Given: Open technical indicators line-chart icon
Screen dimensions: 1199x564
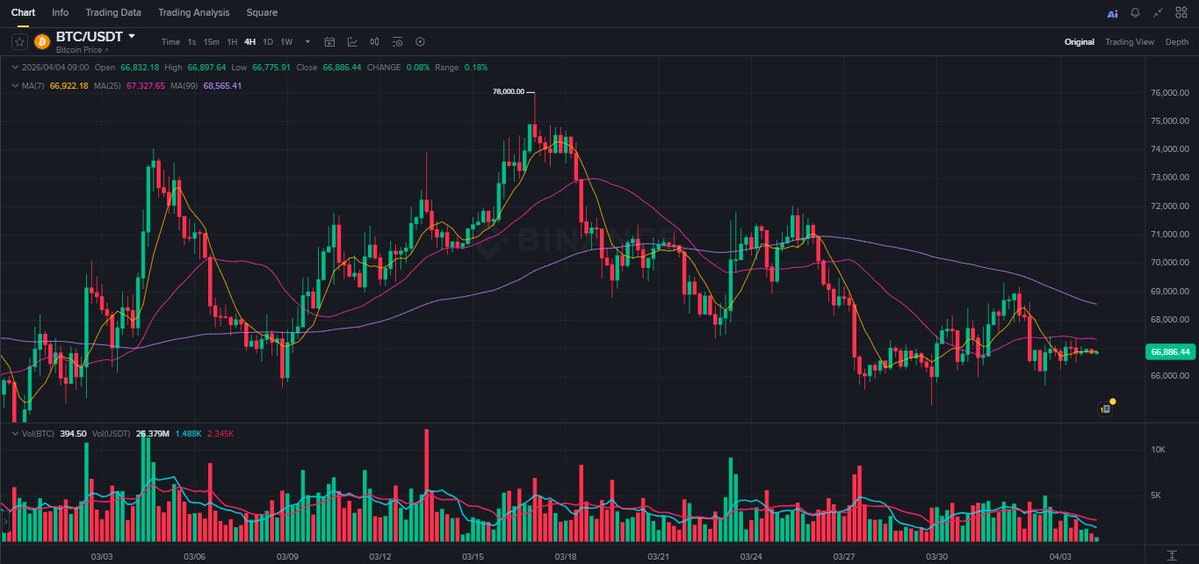Looking at the screenshot, I should [352, 42].
